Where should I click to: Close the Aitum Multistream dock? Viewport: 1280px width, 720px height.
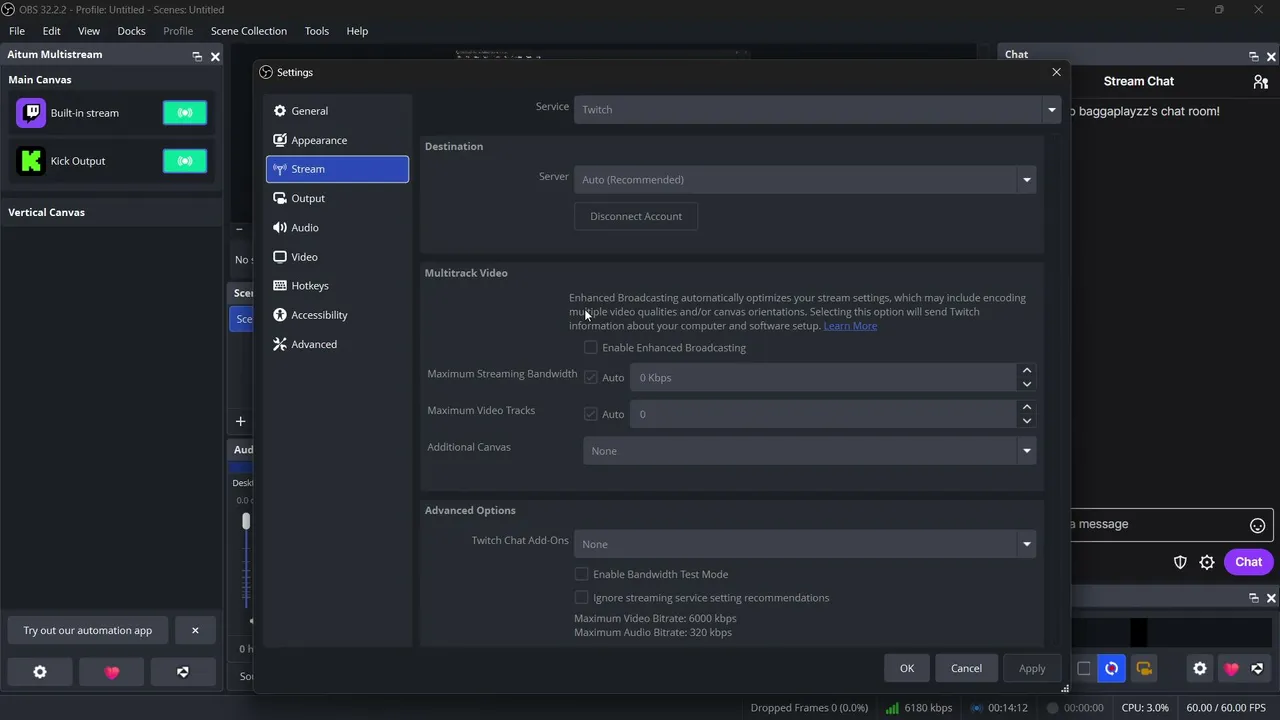215,56
